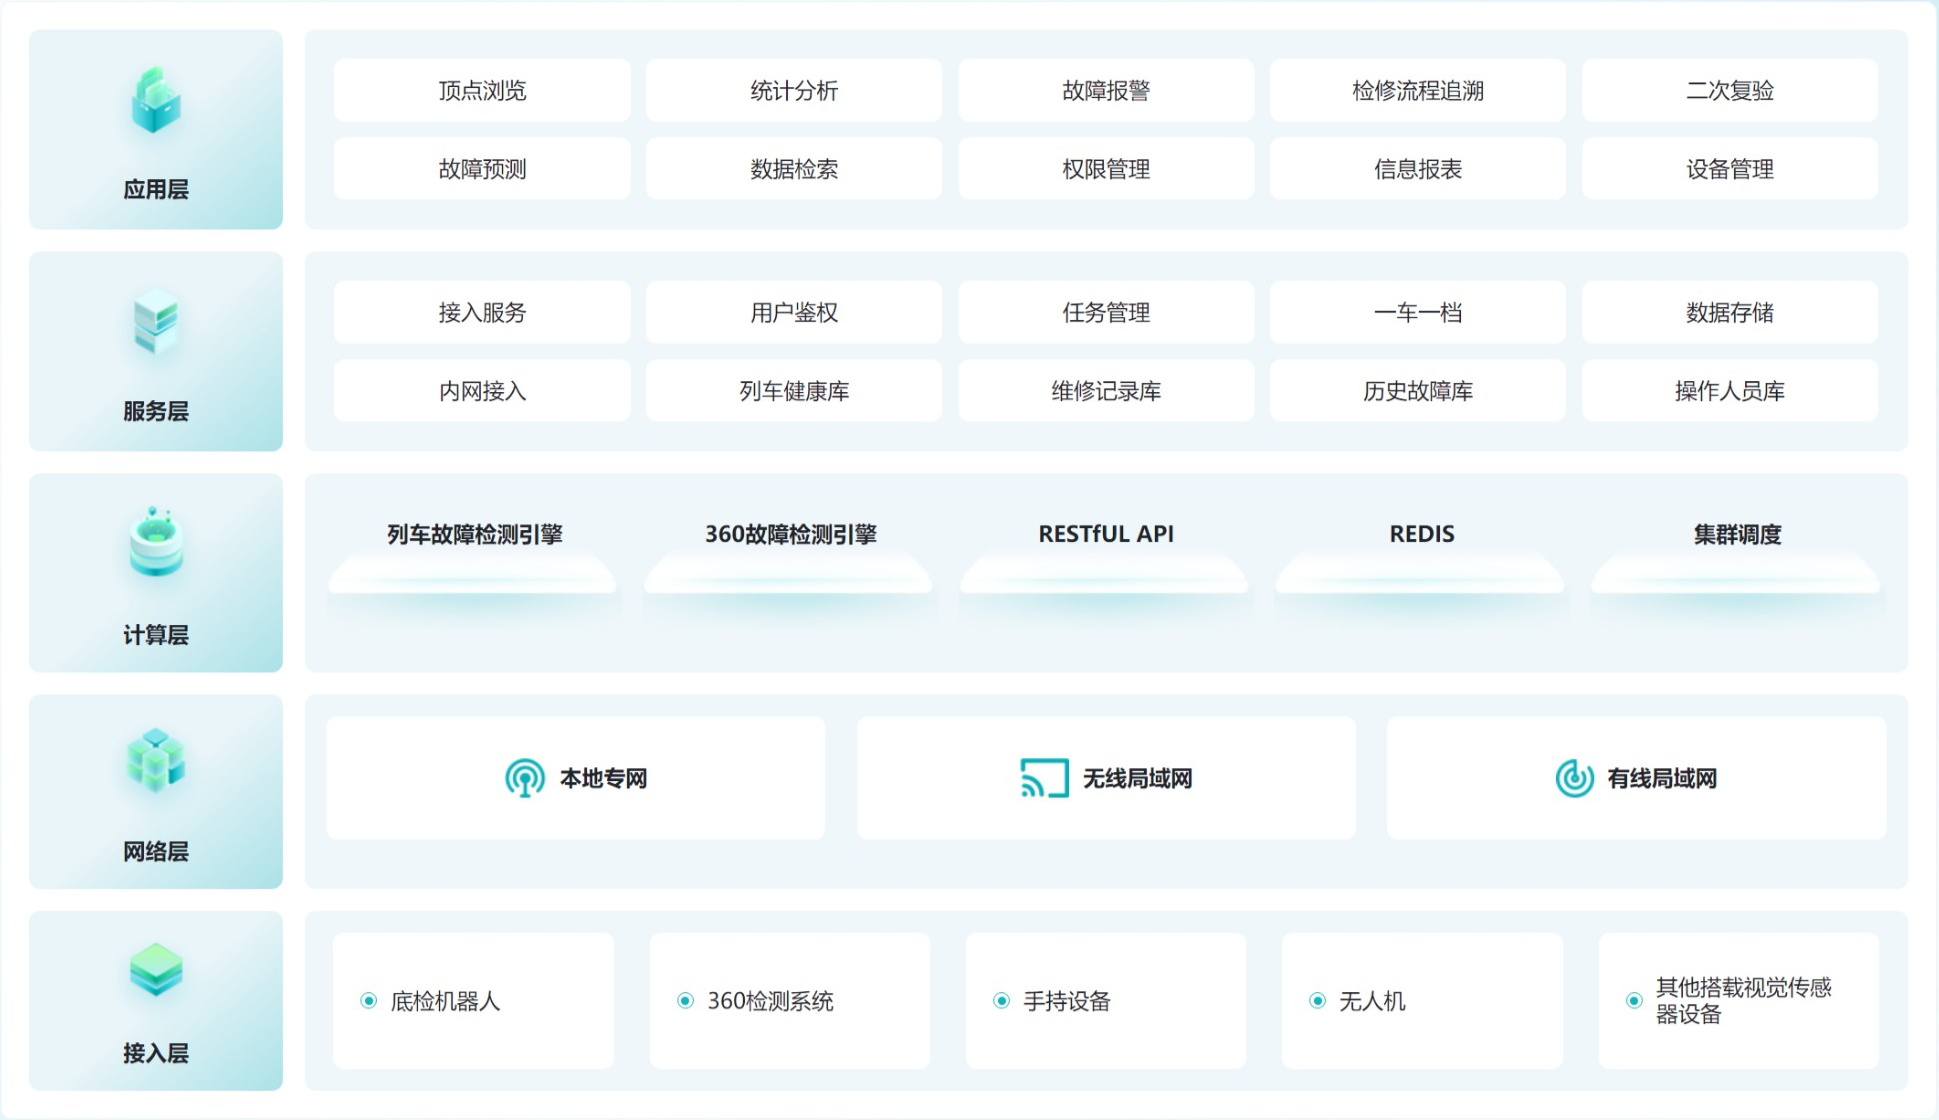Screen dimensions: 1939x1120
Task: Click the 接入层 green layers icon
Action: tap(156, 969)
